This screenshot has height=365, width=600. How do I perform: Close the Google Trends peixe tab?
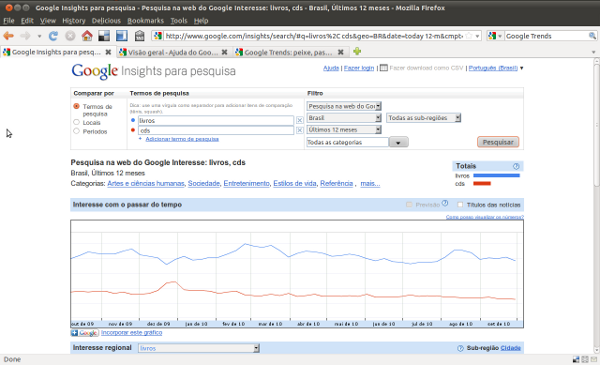[341, 52]
